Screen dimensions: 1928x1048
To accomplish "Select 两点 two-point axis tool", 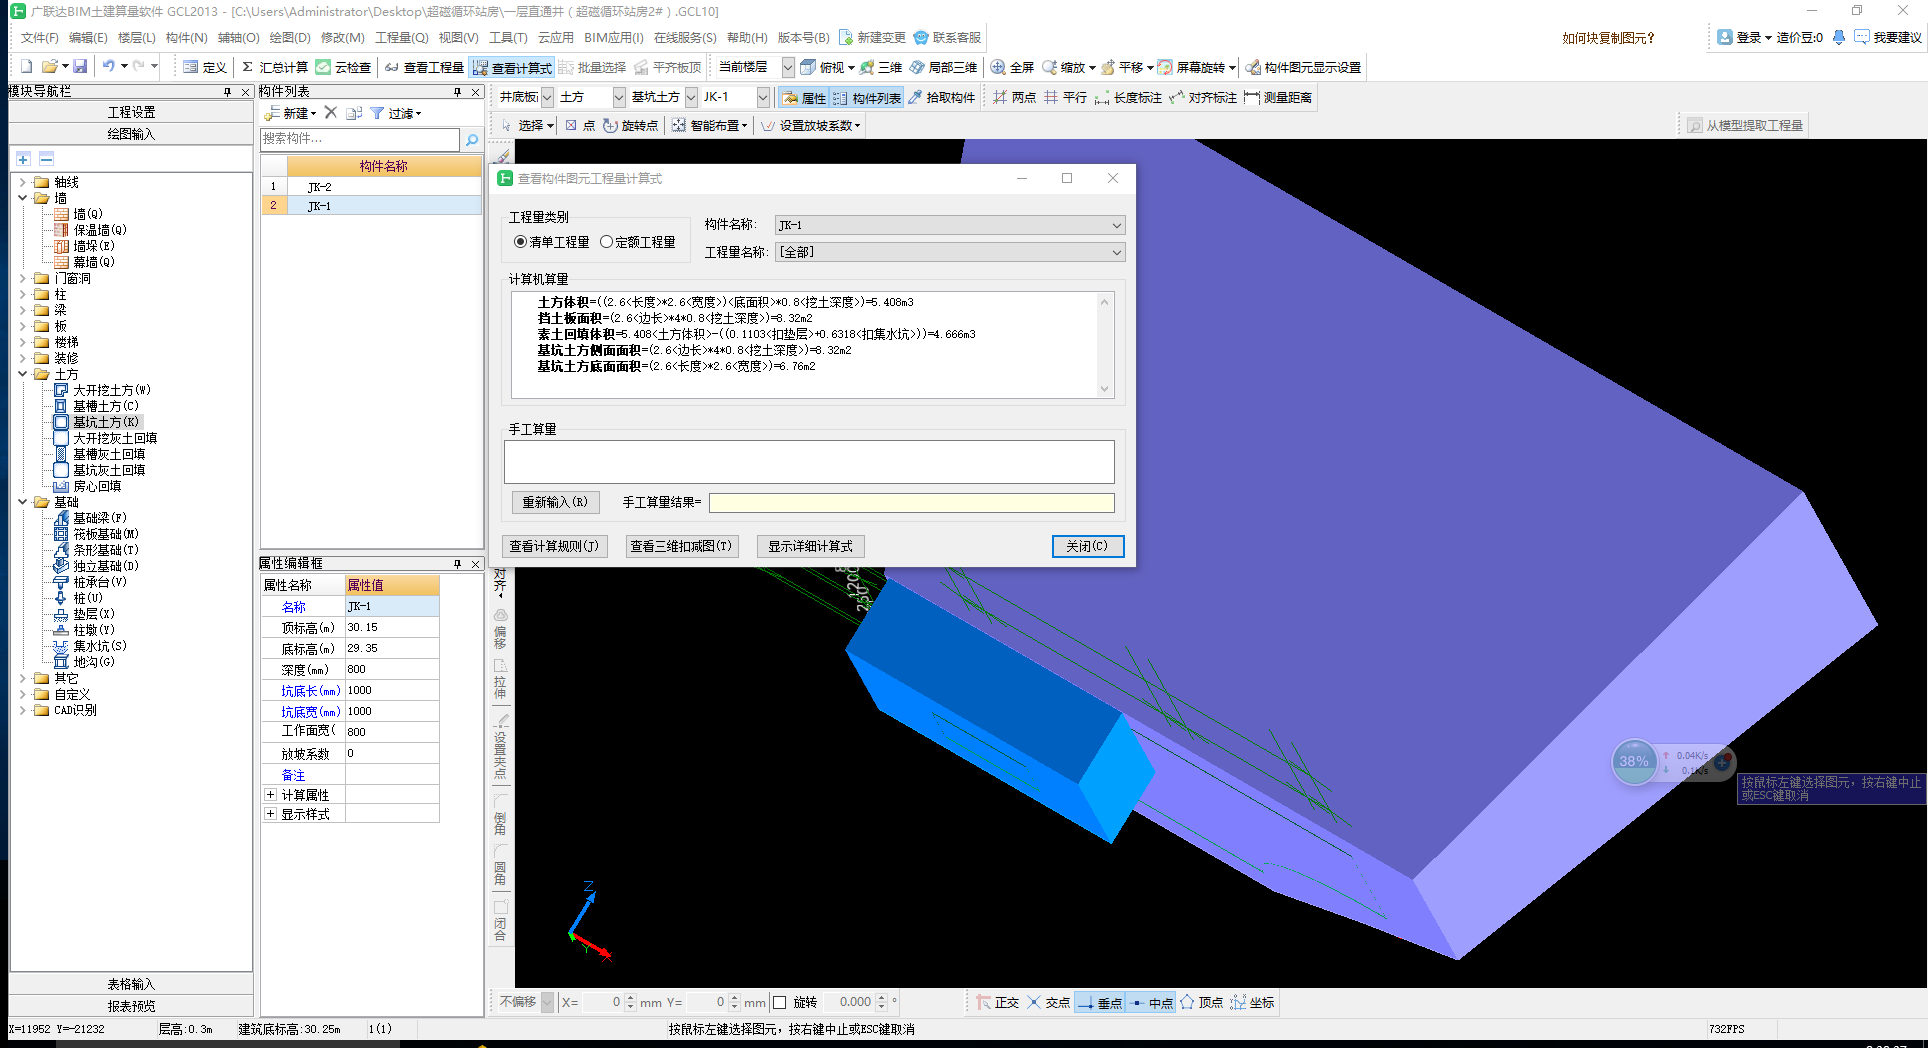I will click(x=1015, y=97).
